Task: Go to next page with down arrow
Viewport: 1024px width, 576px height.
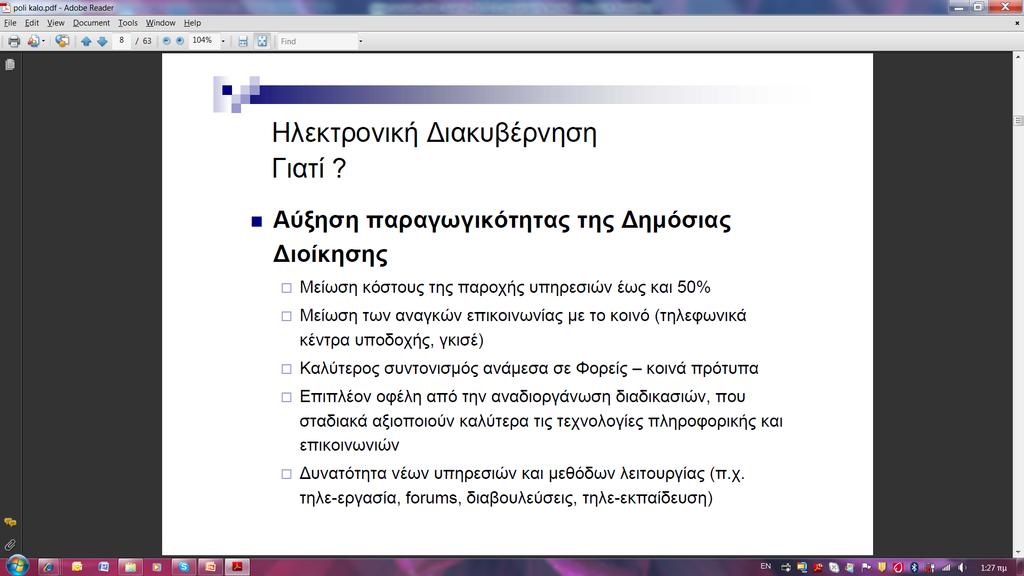Action: [103, 41]
